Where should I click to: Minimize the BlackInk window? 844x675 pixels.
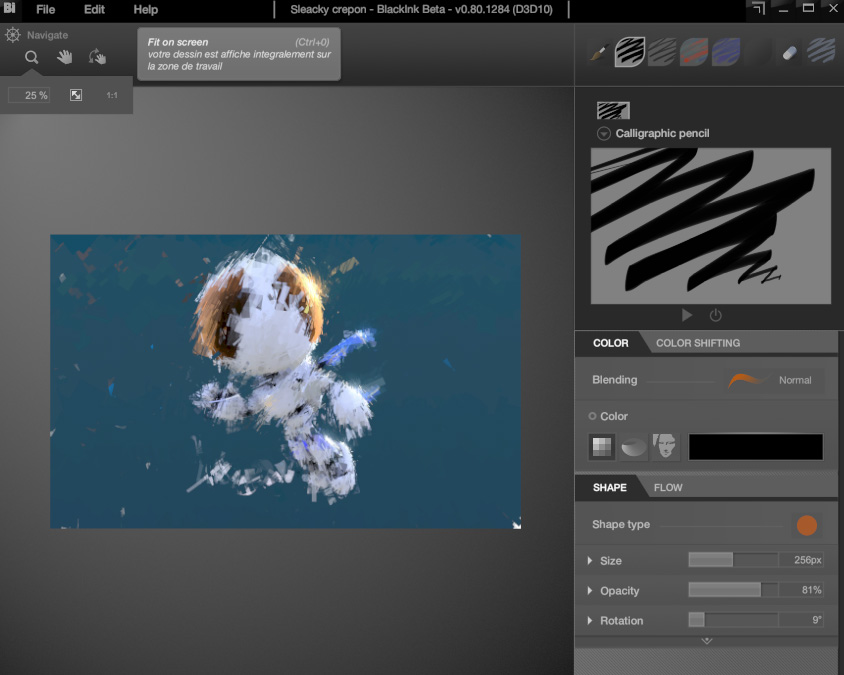click(784, 9)
